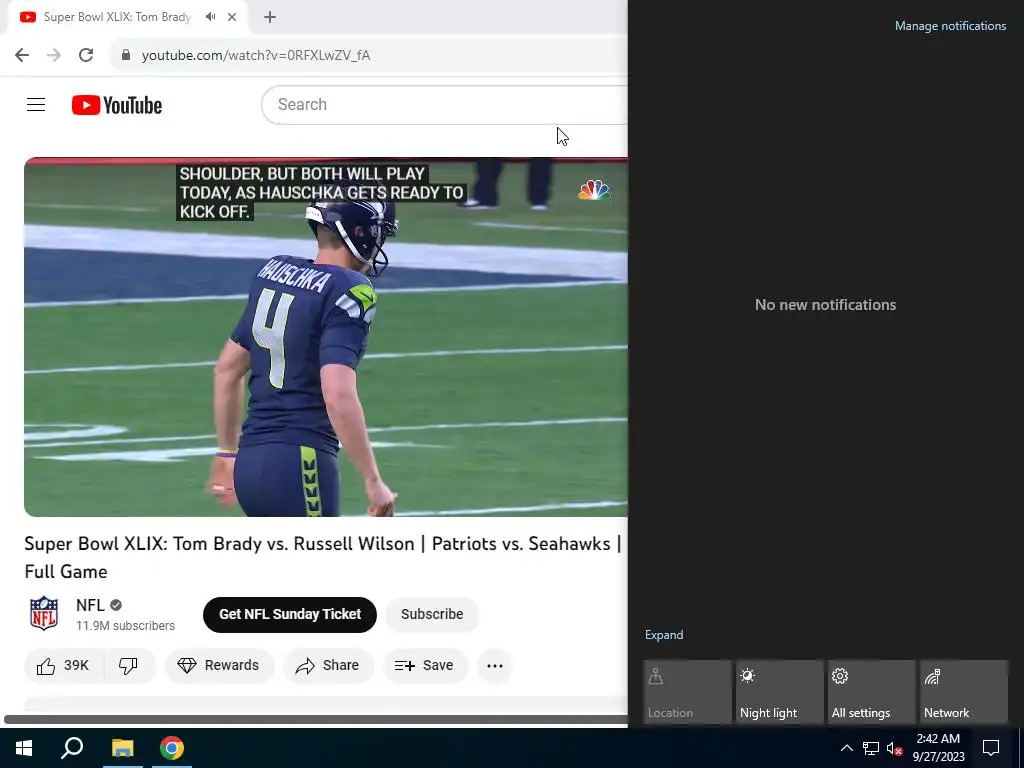Save the video to a playlist
Image resolution: width=1024 pixels, height=768 pixels.
[425, 665]
